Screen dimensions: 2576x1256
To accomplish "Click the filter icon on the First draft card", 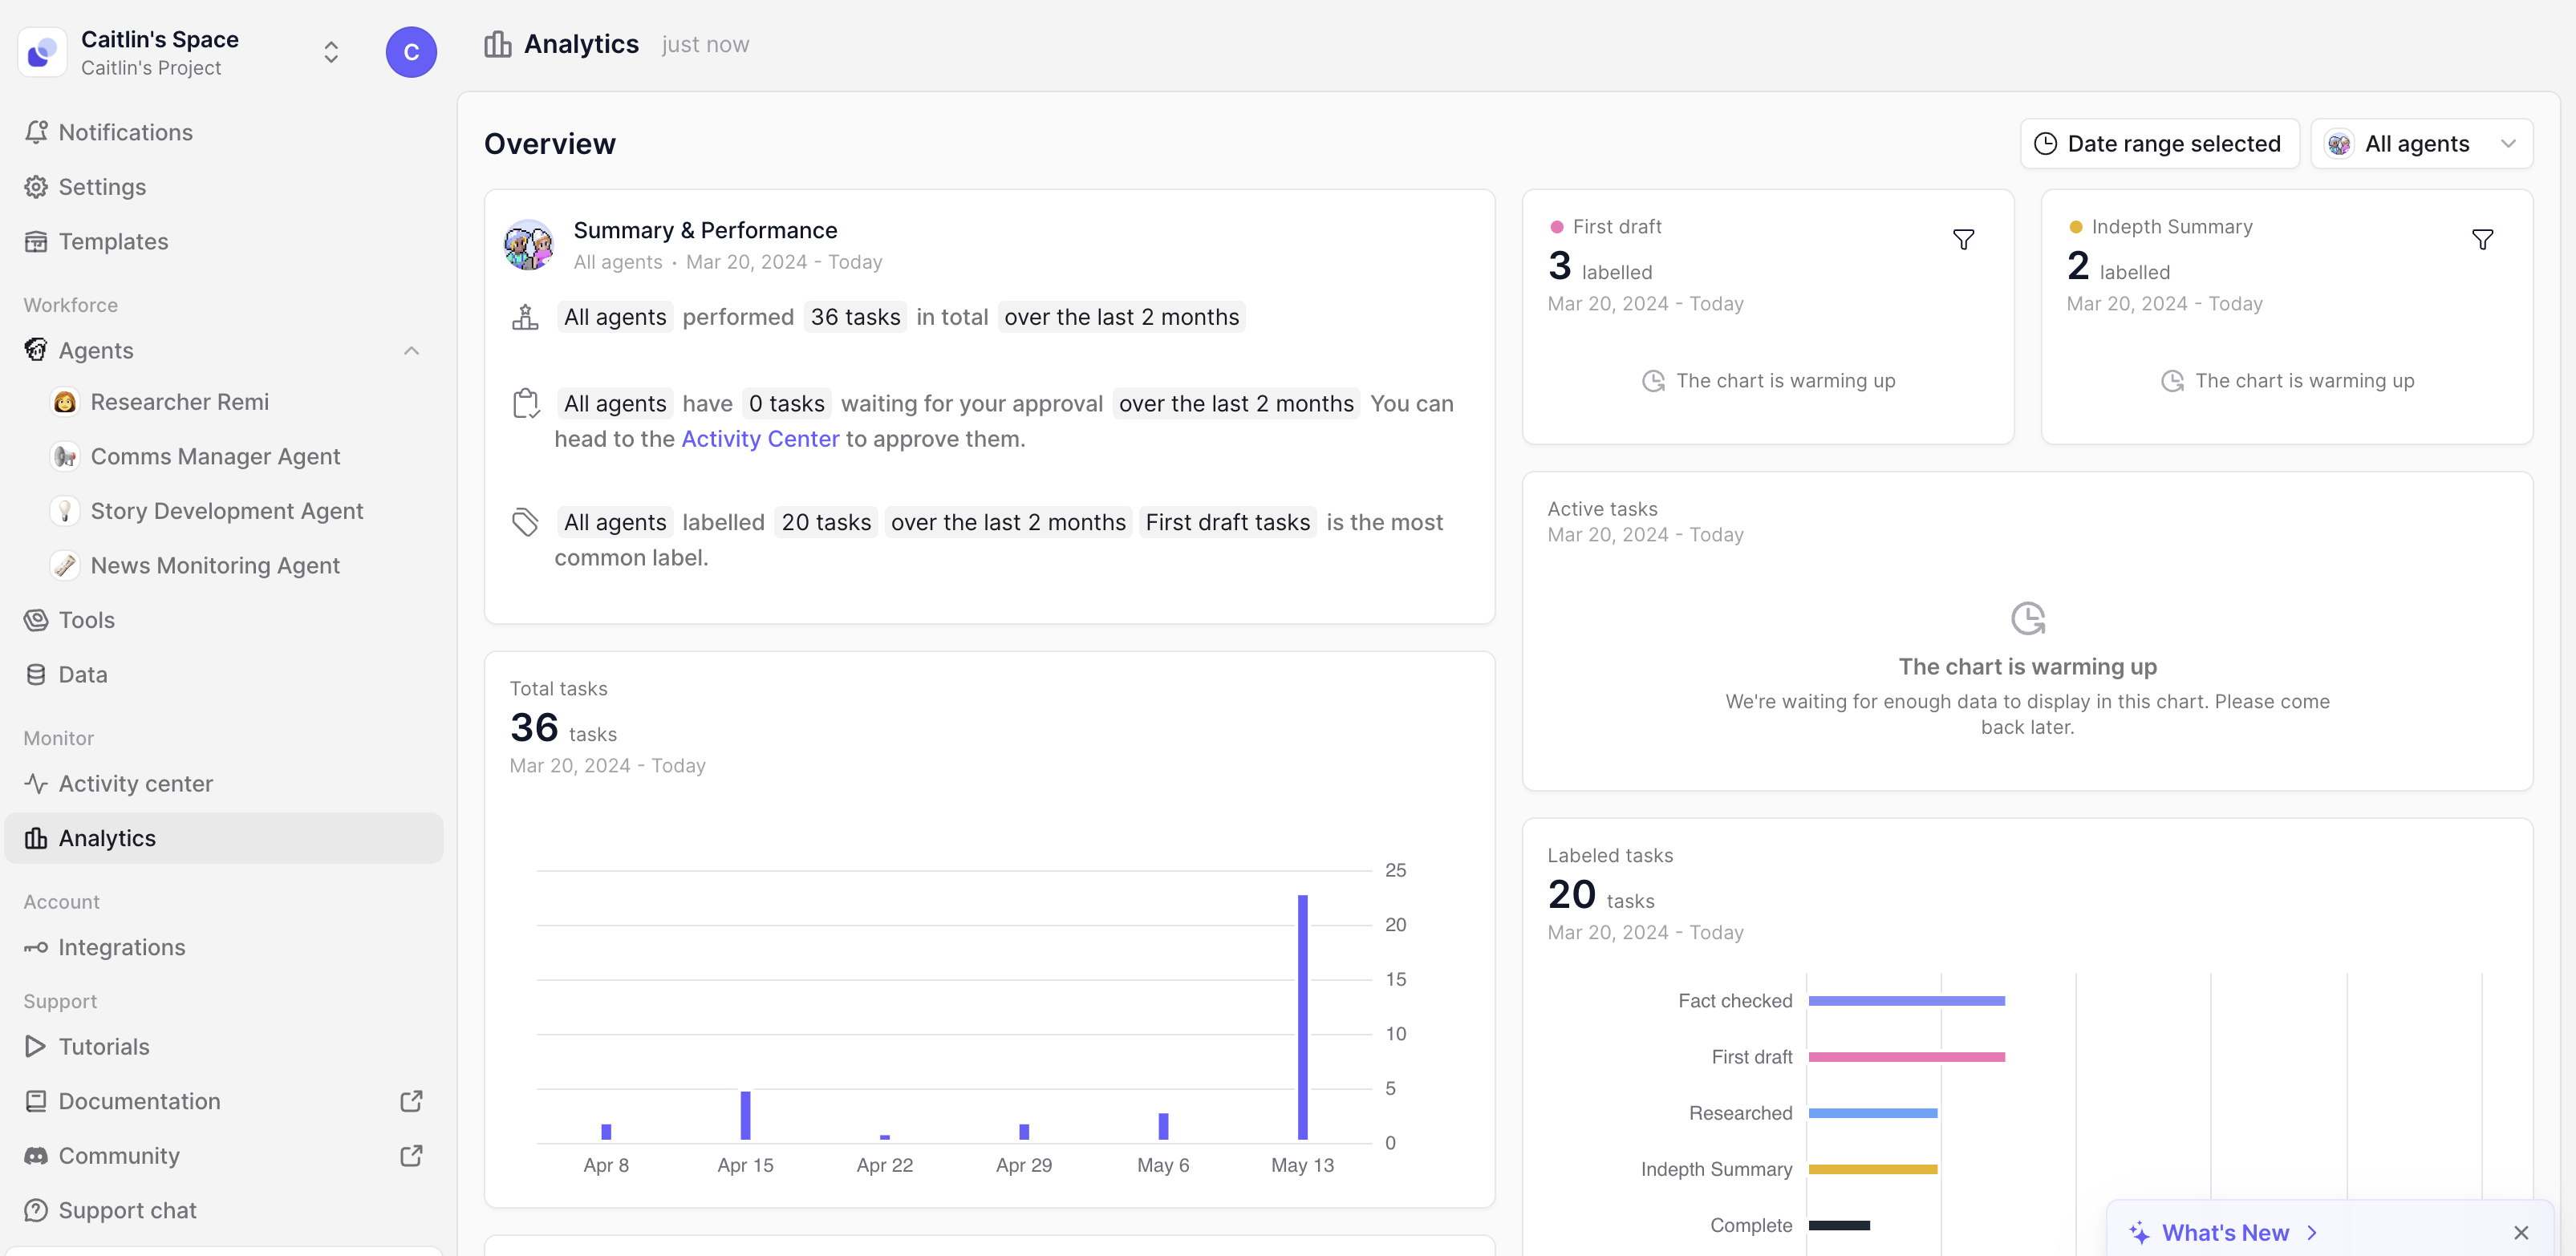I will (1963, 240).
